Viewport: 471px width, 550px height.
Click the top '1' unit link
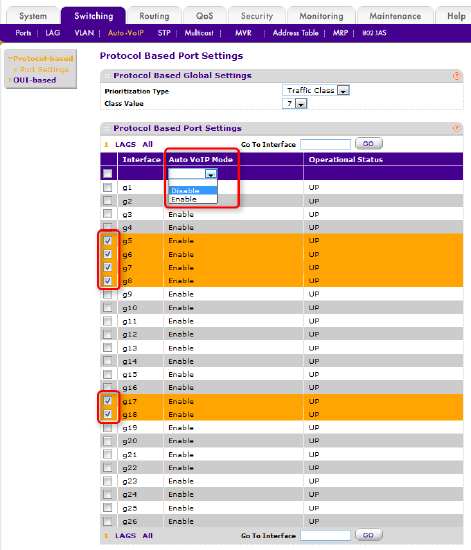pos(106,145)
